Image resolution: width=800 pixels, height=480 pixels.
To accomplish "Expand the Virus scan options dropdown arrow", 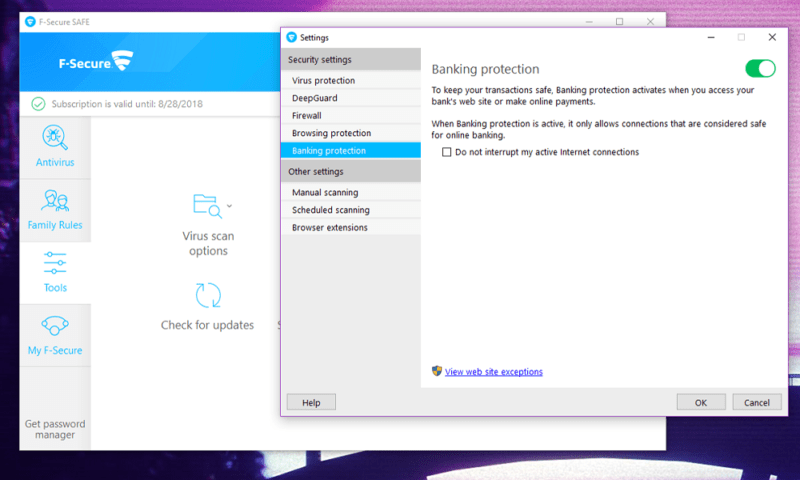I will (x=229, y=206).
